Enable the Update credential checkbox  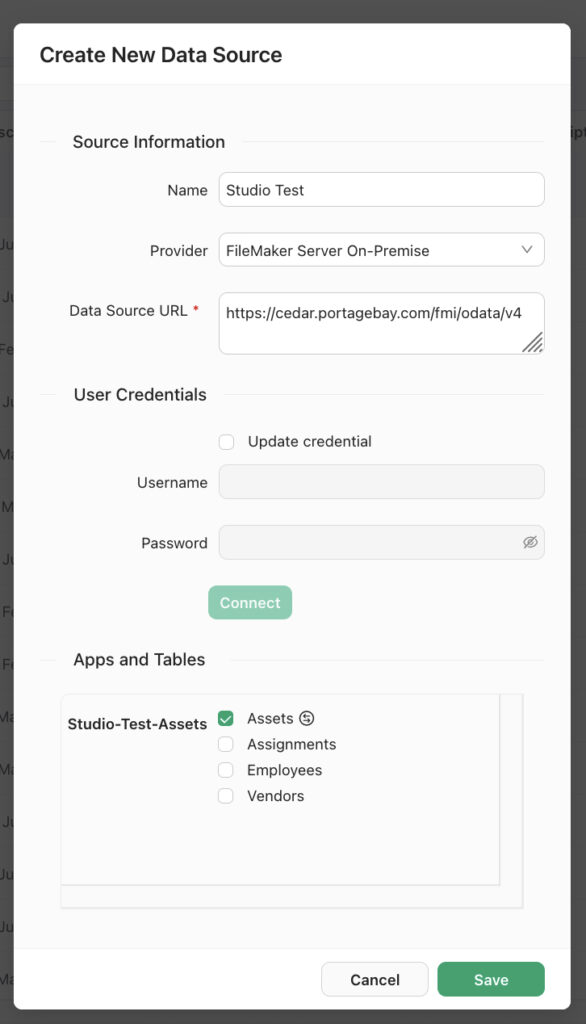(226, 442)
